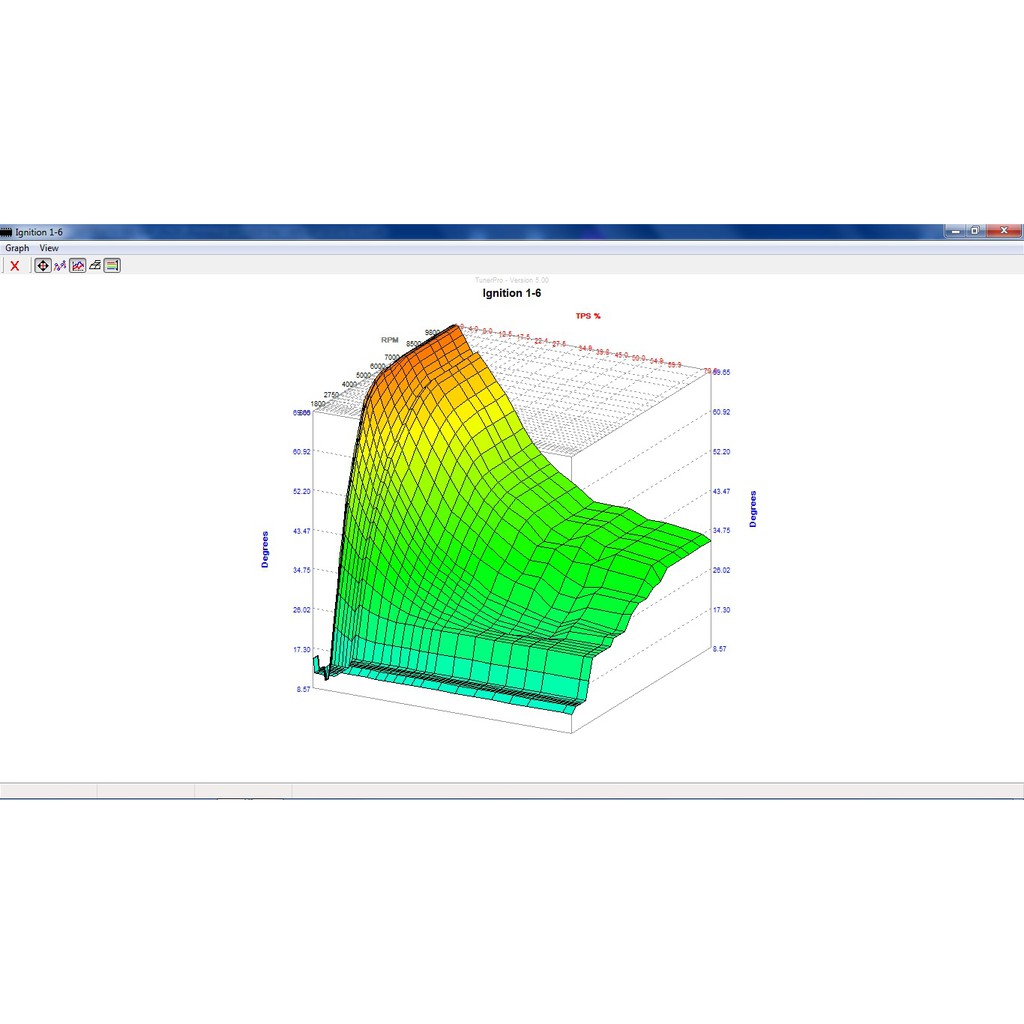The image size is (1024, 1024).
Task: Open the View menu
Action: (x=49, y=248)
